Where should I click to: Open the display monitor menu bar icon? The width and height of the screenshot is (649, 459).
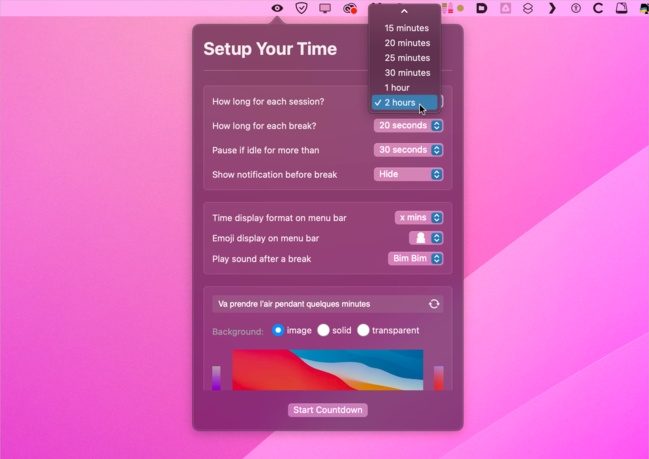325,8
